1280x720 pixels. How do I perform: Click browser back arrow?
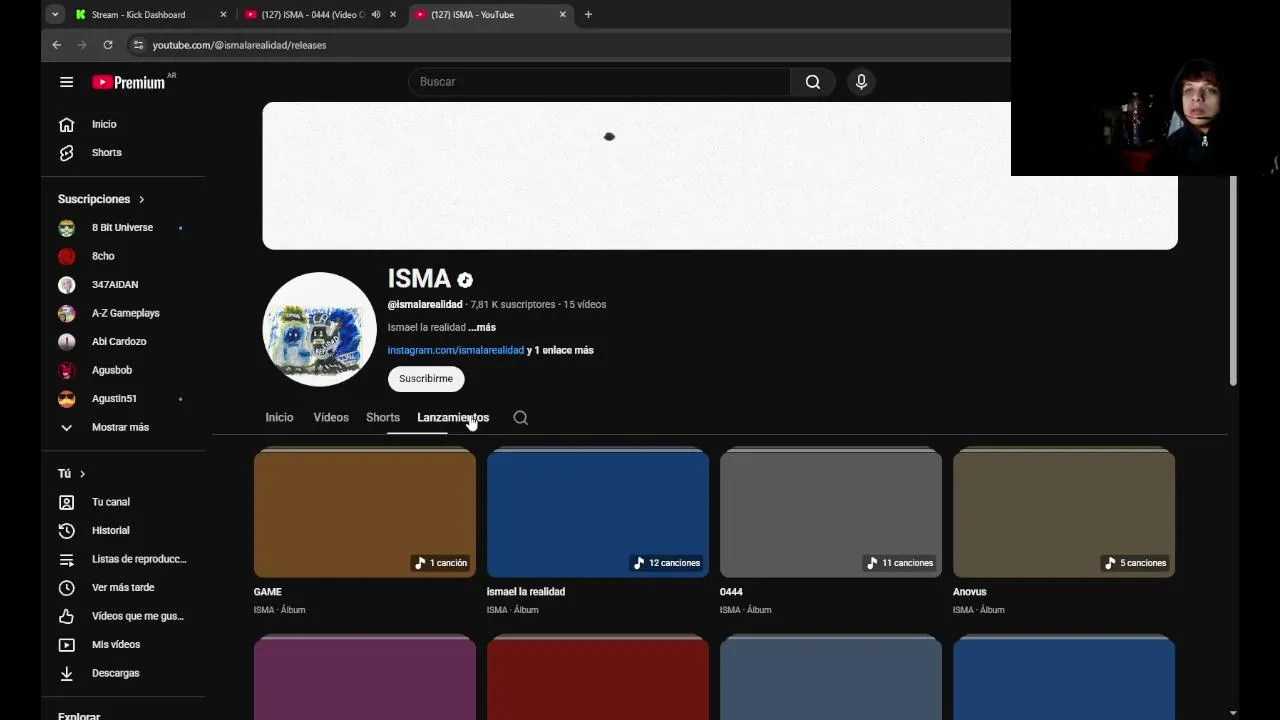pyautogui.click(x=57, y=45)
